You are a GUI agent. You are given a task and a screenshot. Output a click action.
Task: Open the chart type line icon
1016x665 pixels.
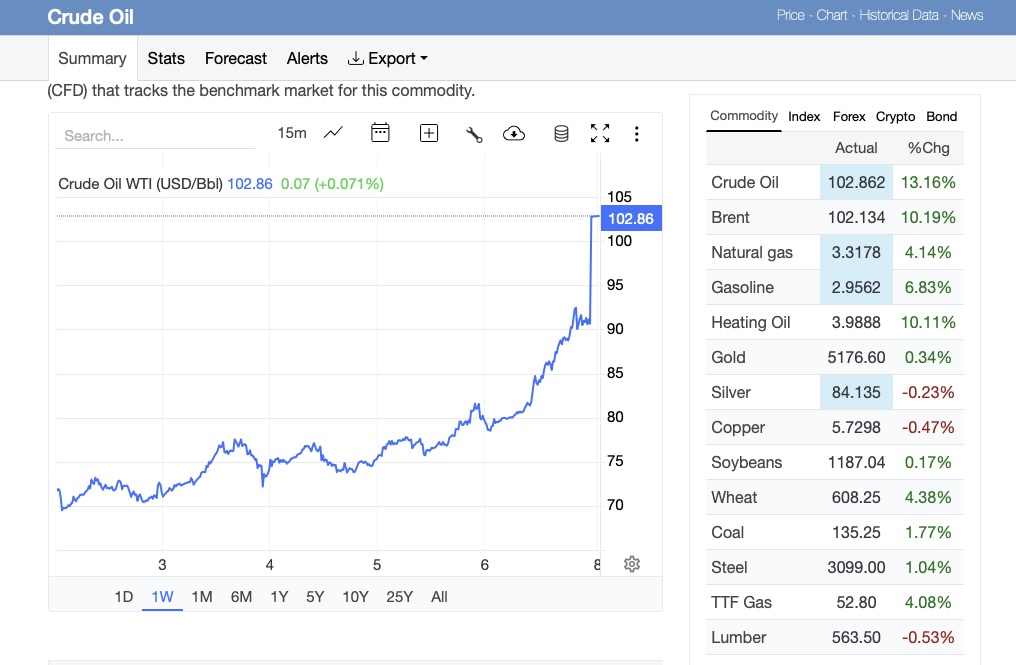click(334, 133)
